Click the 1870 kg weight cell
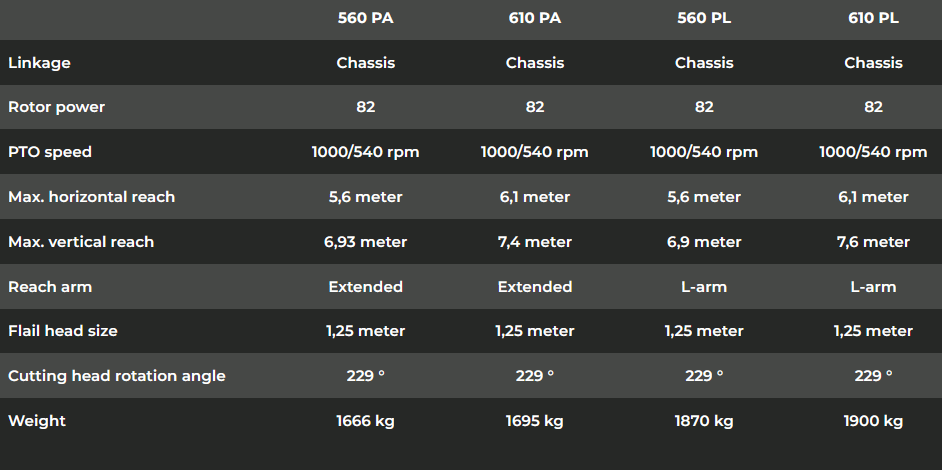This screenshot has height=470, width=942. (x=704, y=421)
